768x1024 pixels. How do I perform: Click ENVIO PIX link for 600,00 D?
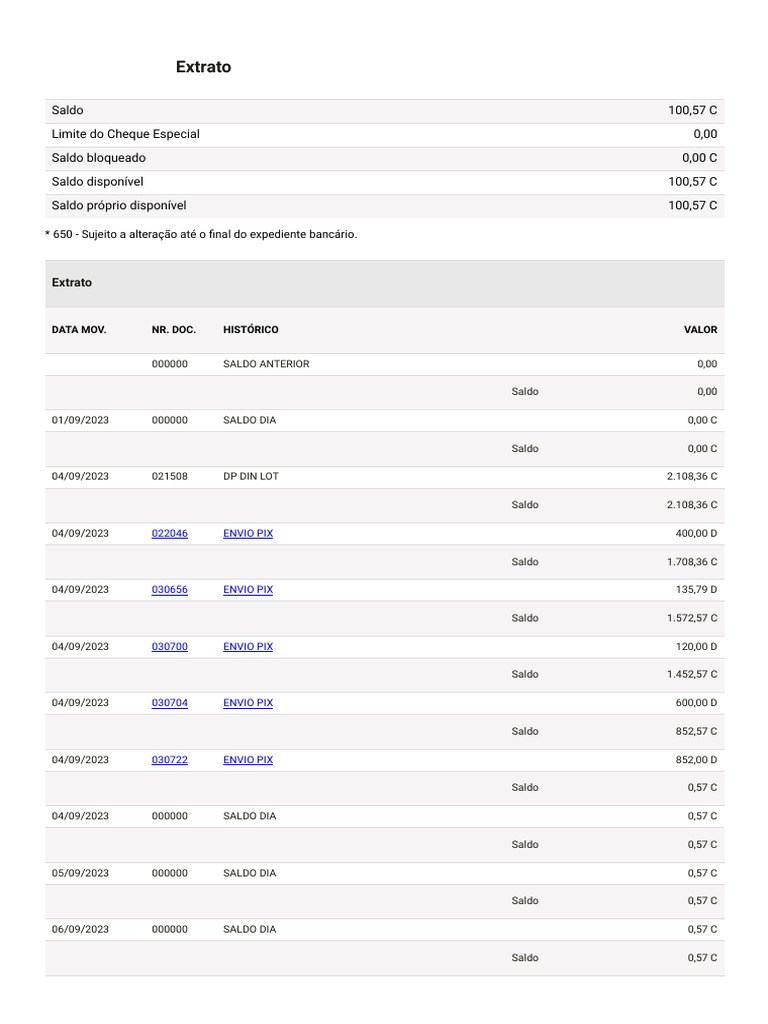[248, 703]
